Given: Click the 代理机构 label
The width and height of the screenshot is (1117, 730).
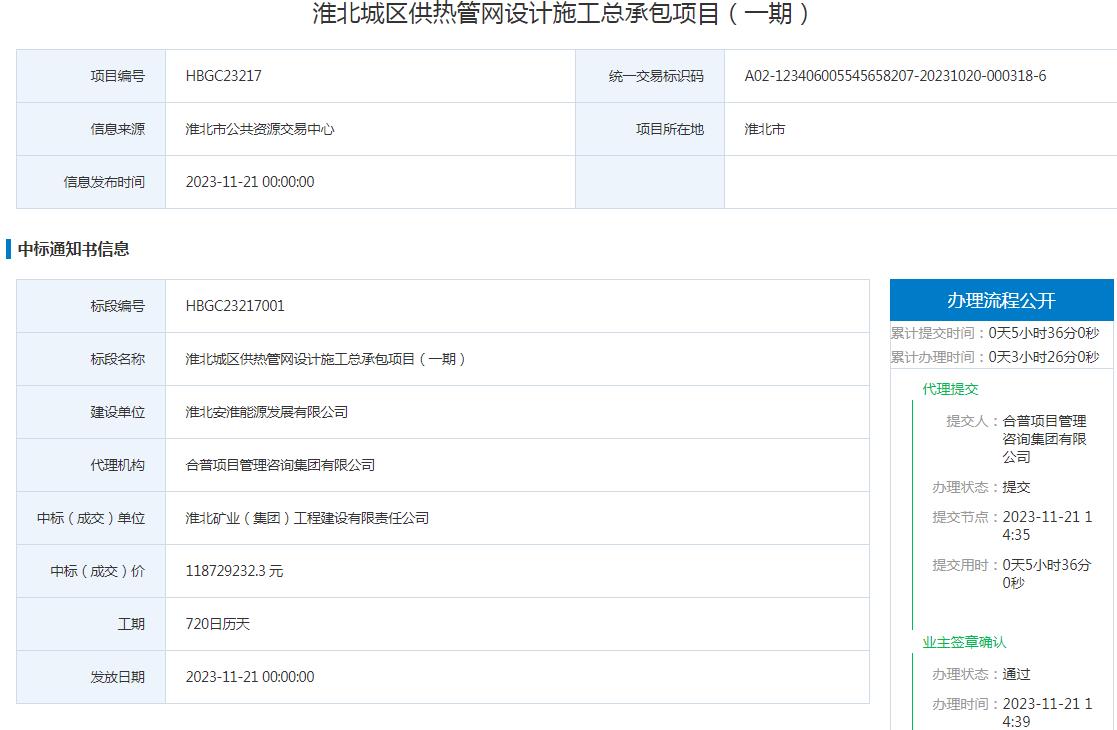Looking at the screenshot, I should click(117, 465).
